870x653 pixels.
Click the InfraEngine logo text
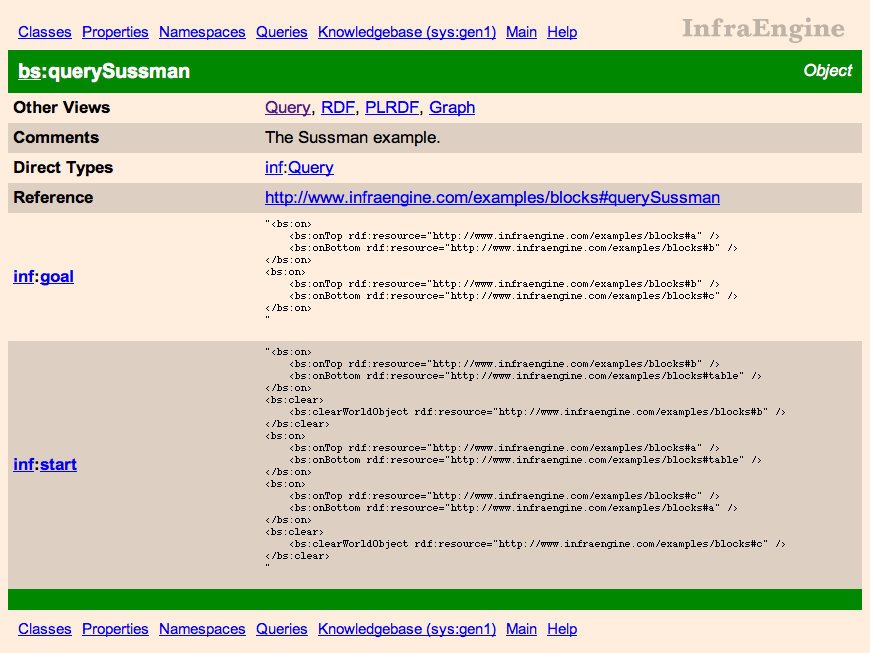763,29
